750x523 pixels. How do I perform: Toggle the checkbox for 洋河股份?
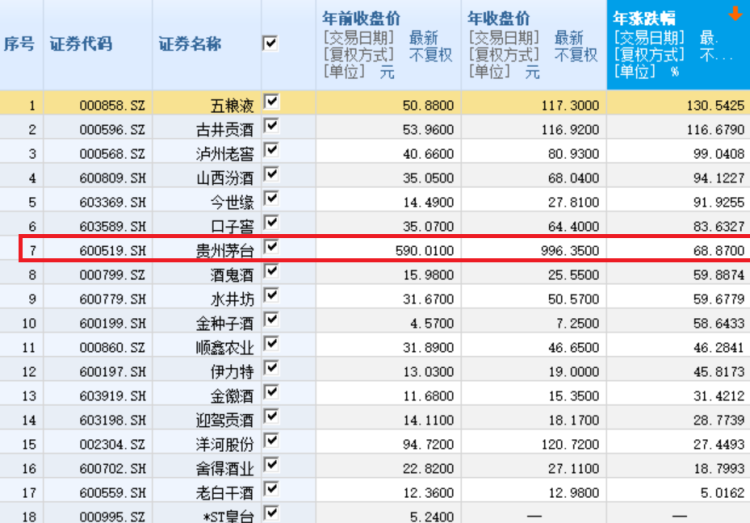pyautogui.click(x=271, y=441)
